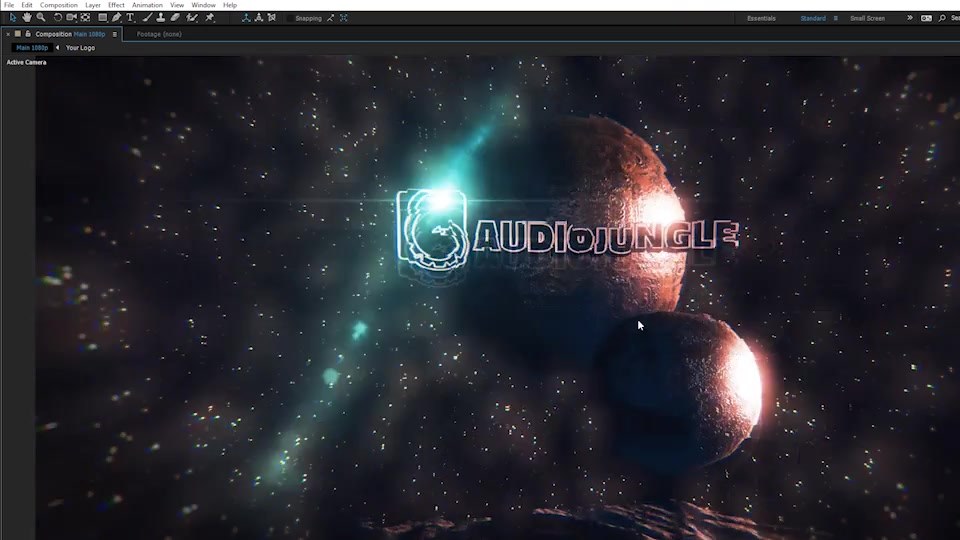Select the Puppet Pin tool
This screenshot has width=960, height=540.
point(209,18)
